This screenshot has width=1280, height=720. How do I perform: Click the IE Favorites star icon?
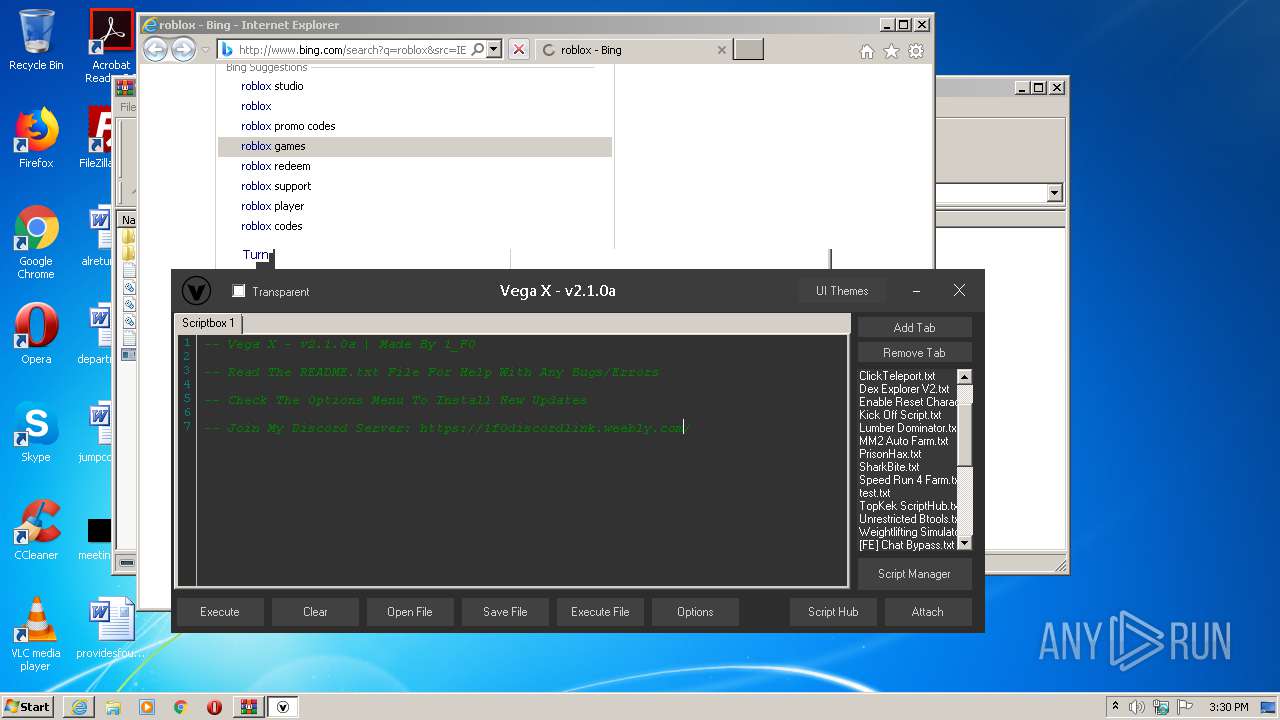(x=891, y=51)
